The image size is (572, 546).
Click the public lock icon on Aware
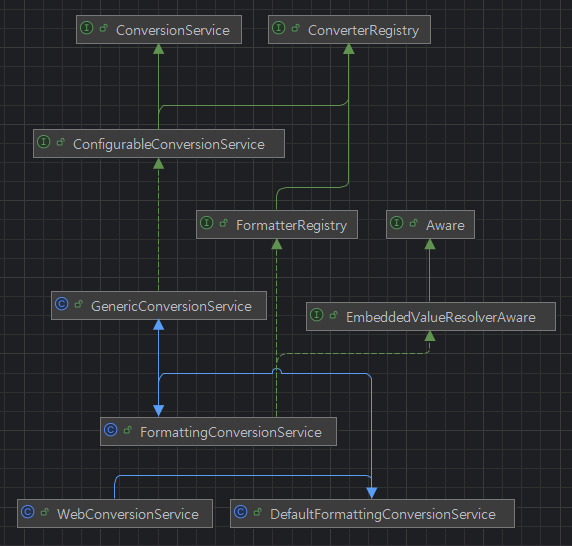tap(414, 223)
